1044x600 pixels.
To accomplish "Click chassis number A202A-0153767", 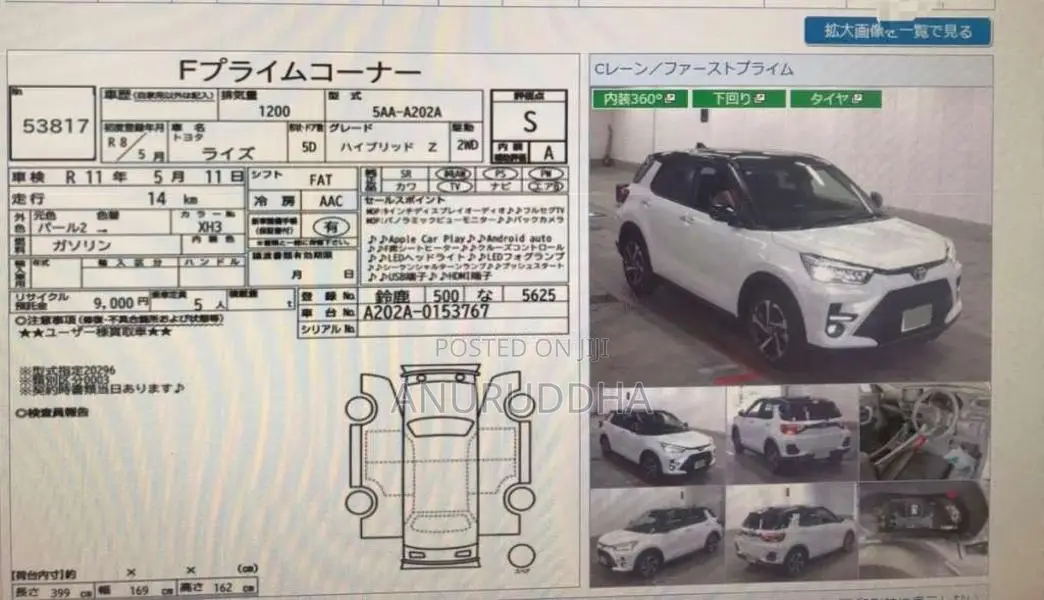I will coord(426,312).
